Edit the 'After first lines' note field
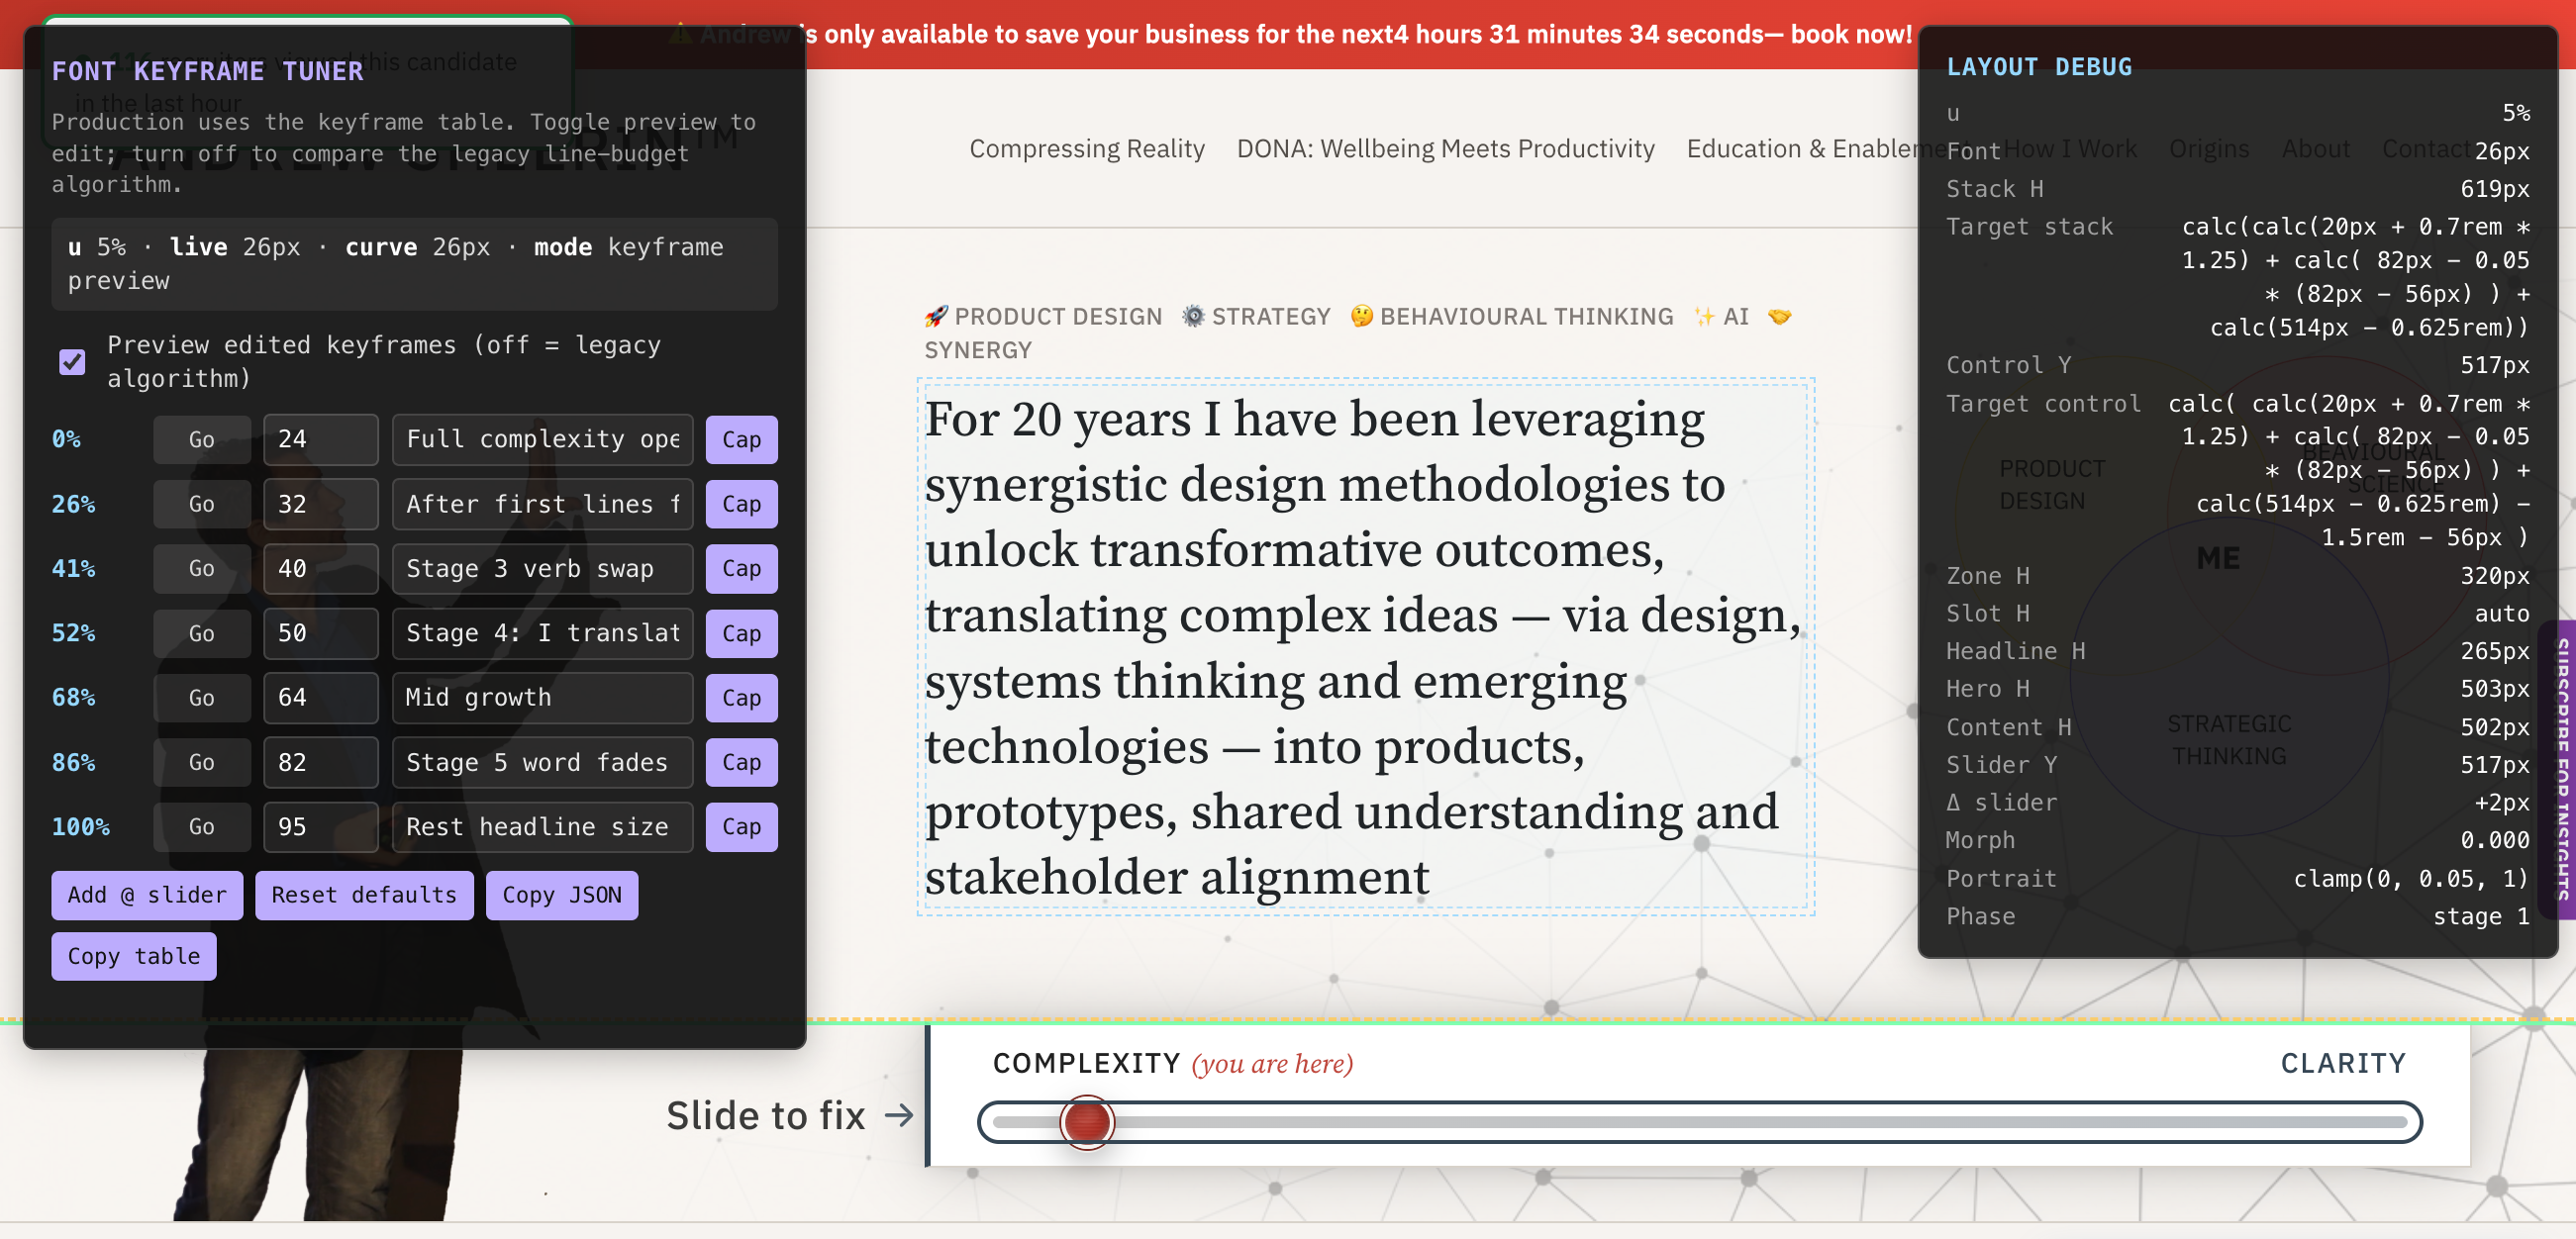2576x1239 pixels. pyautogui.click(x=543, y=504)
